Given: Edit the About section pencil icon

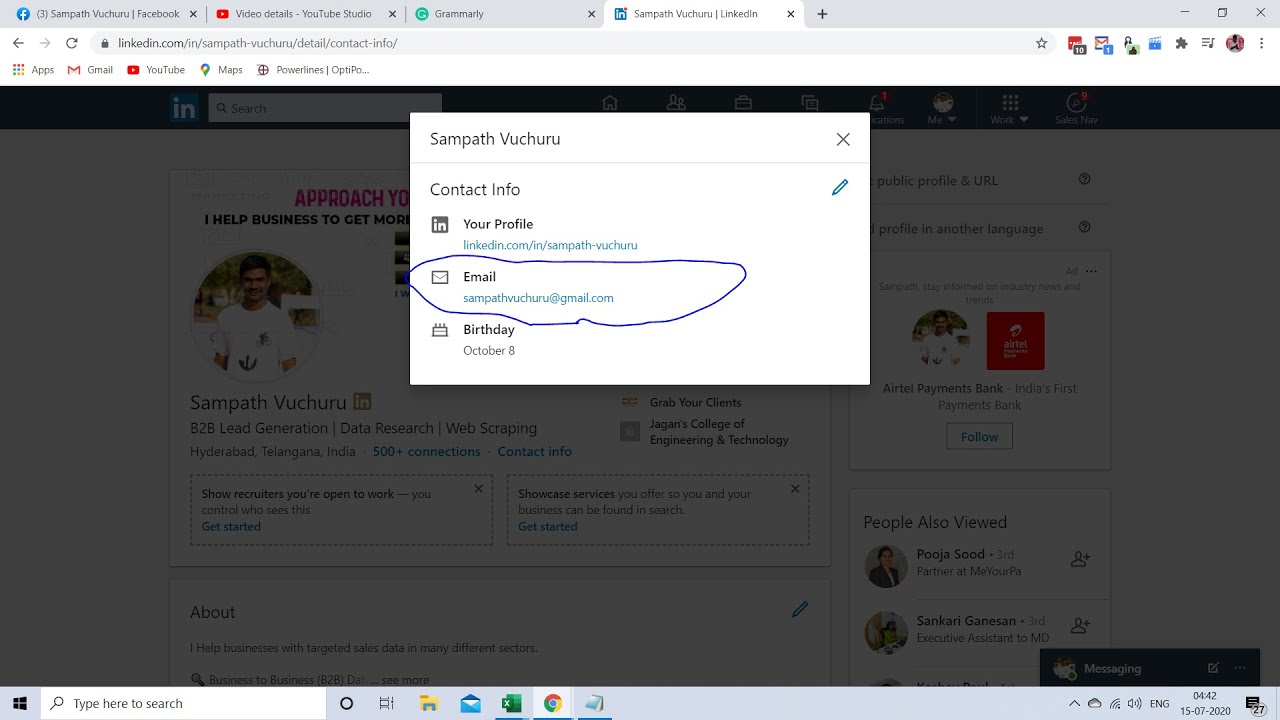Looking at the screenshot, I should (x=800, y=609).
